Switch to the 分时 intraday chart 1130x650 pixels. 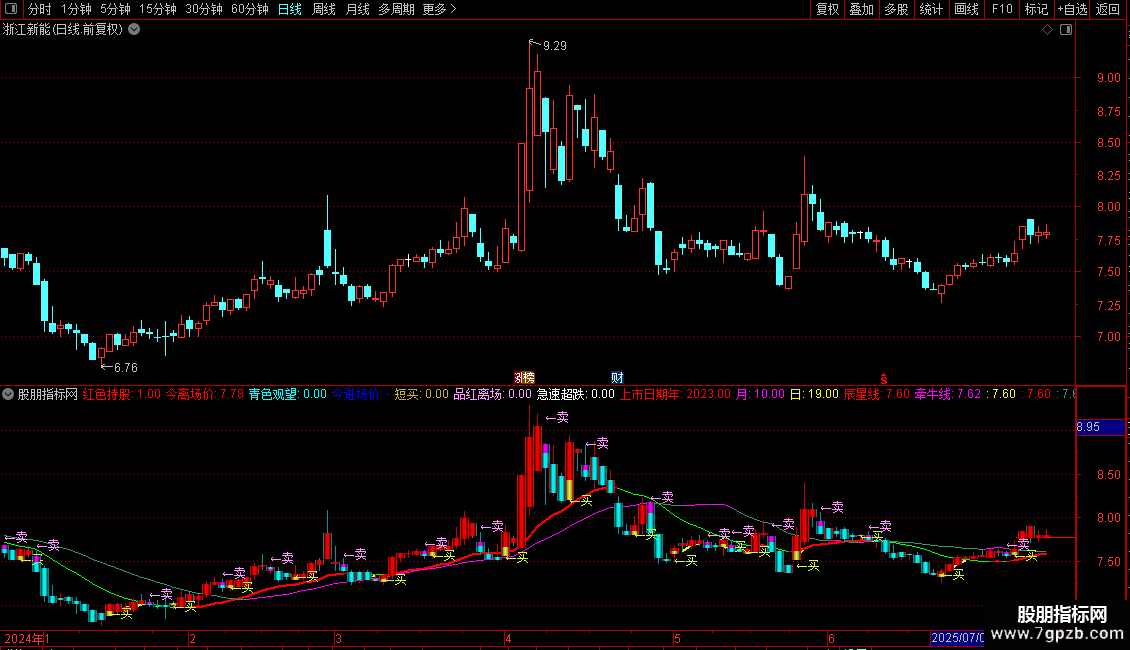pyautogui.click(x=40, y=9)
